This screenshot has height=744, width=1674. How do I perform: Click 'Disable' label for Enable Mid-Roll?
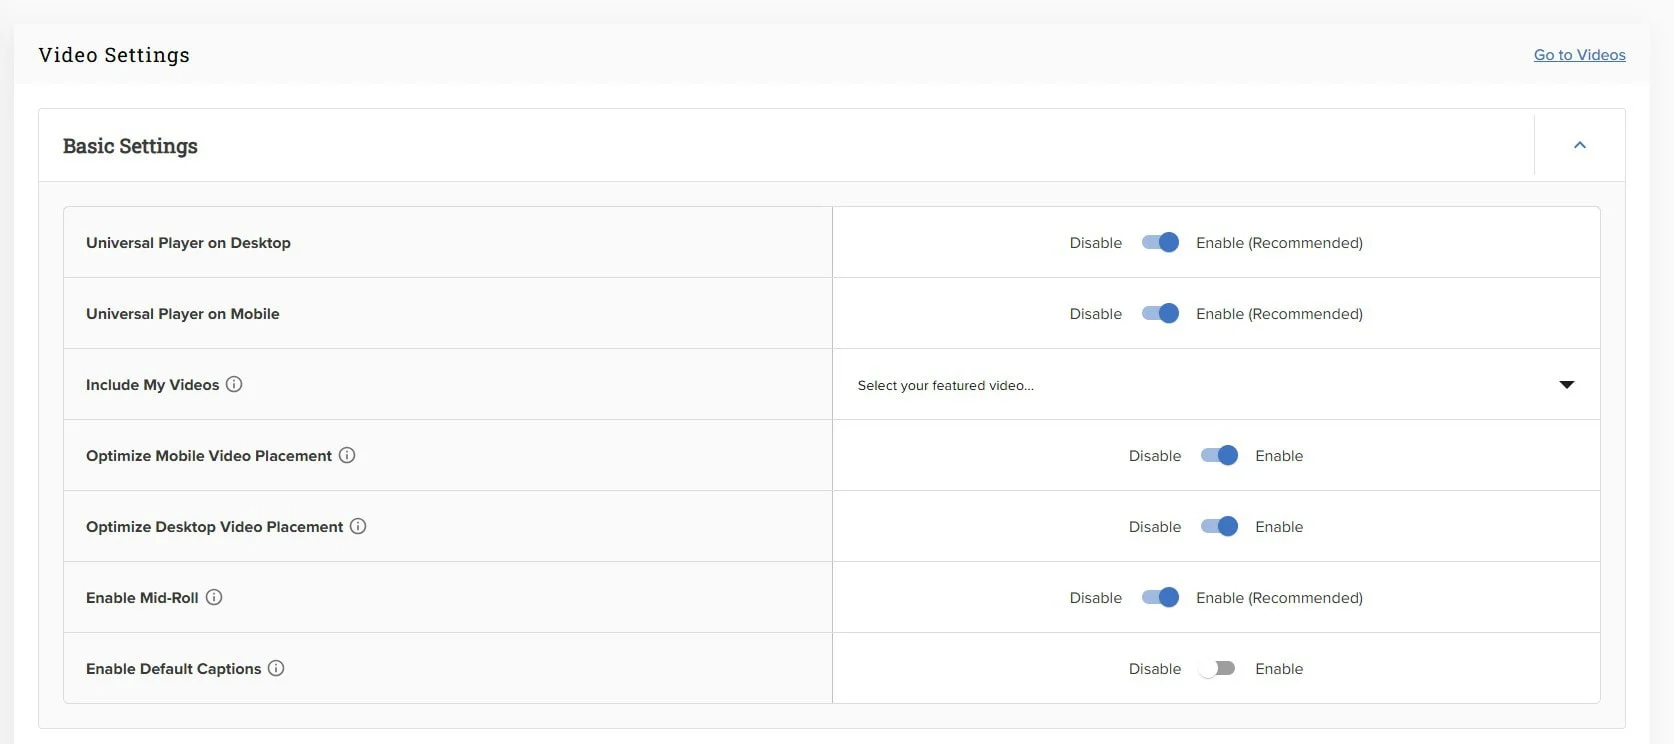point(1095,598)
